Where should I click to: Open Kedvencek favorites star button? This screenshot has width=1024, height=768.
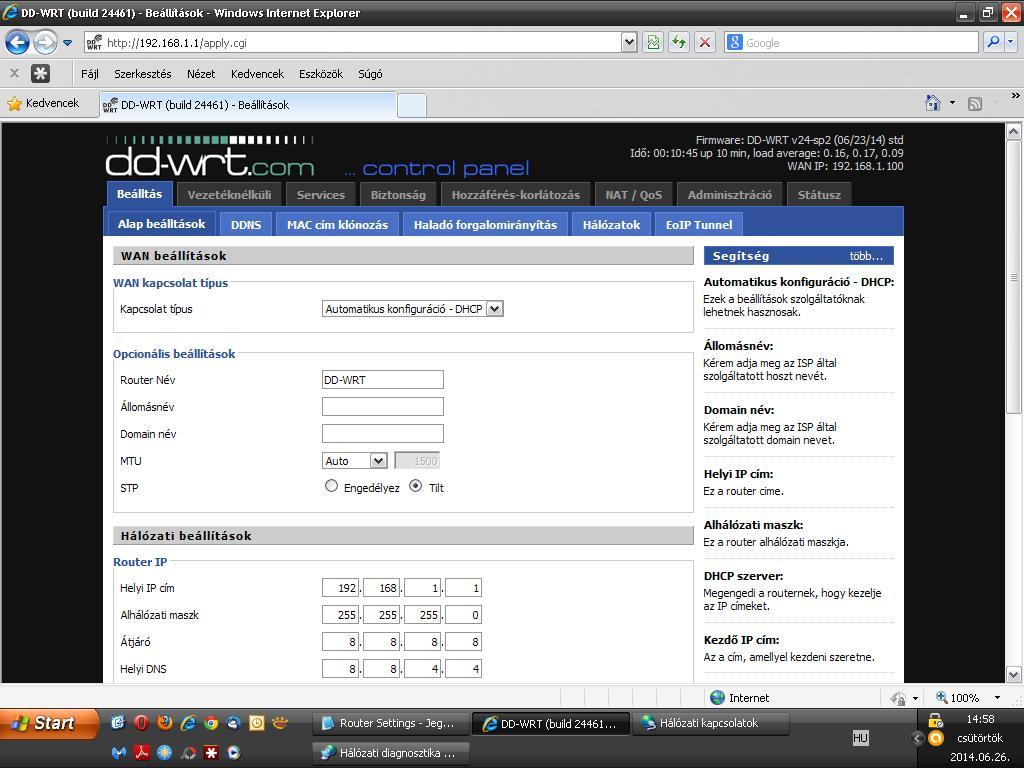(43, 103)
